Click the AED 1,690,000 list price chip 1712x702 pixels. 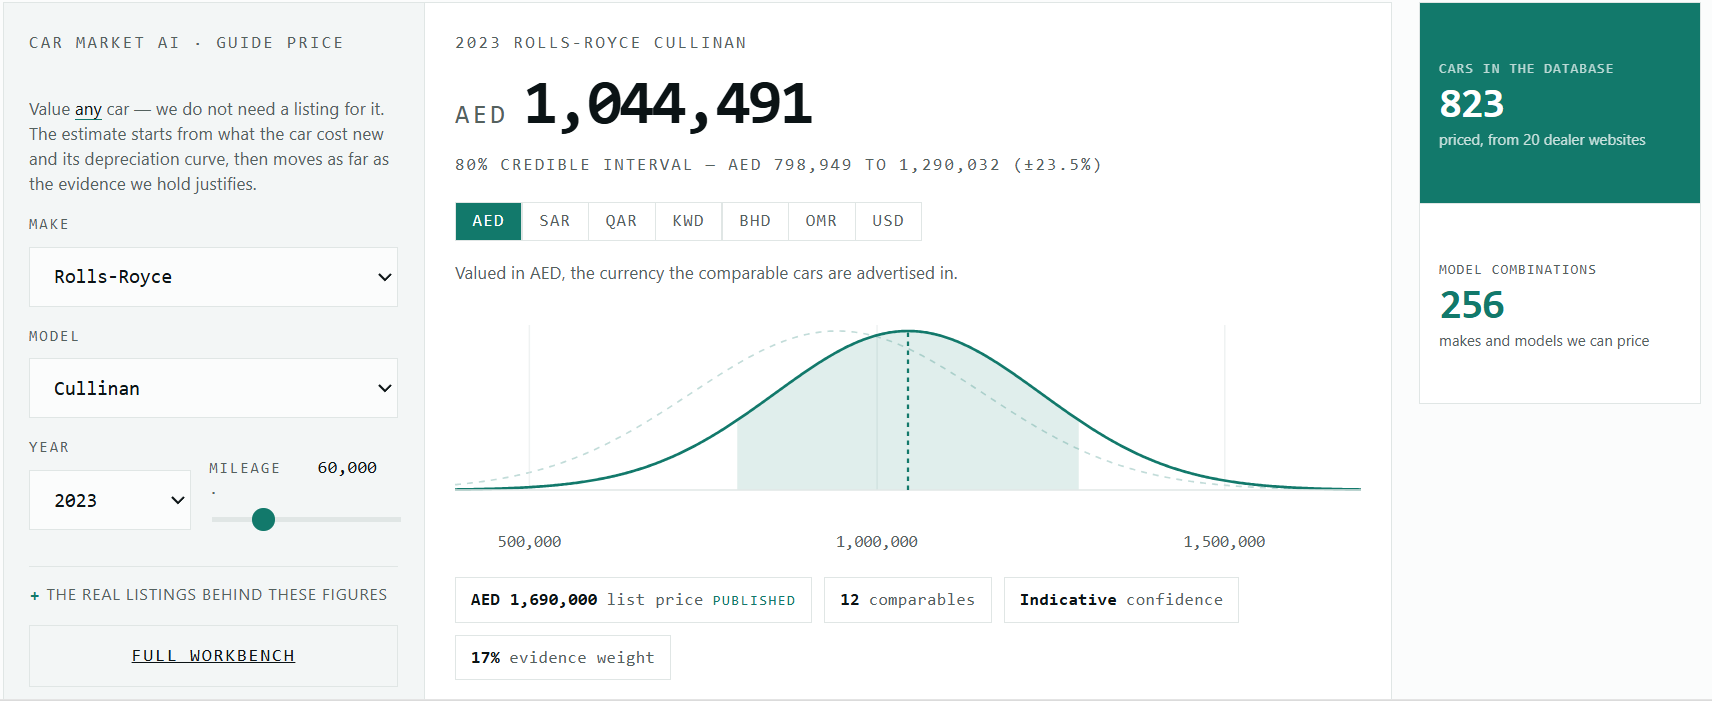[633, 600]
